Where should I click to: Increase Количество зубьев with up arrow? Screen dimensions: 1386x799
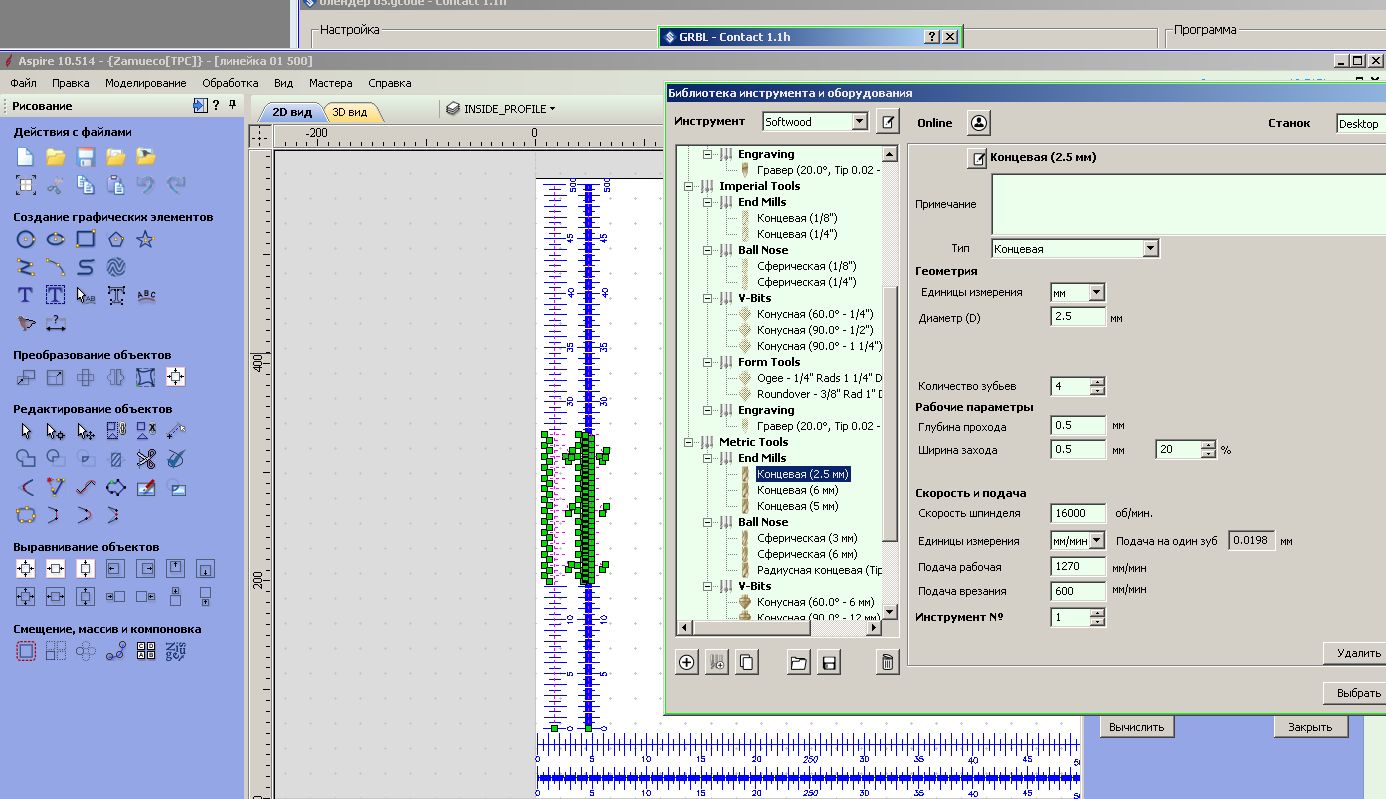[1098, 382]
